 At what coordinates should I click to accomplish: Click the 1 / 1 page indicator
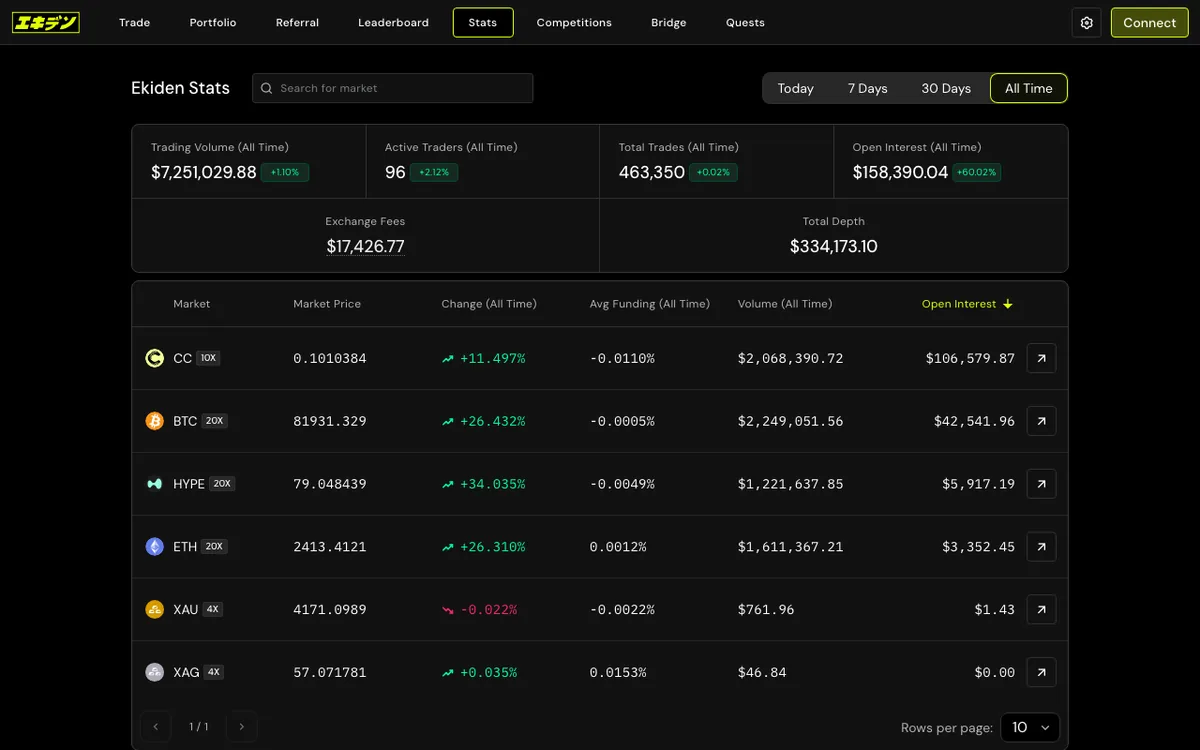click(198, 727)
